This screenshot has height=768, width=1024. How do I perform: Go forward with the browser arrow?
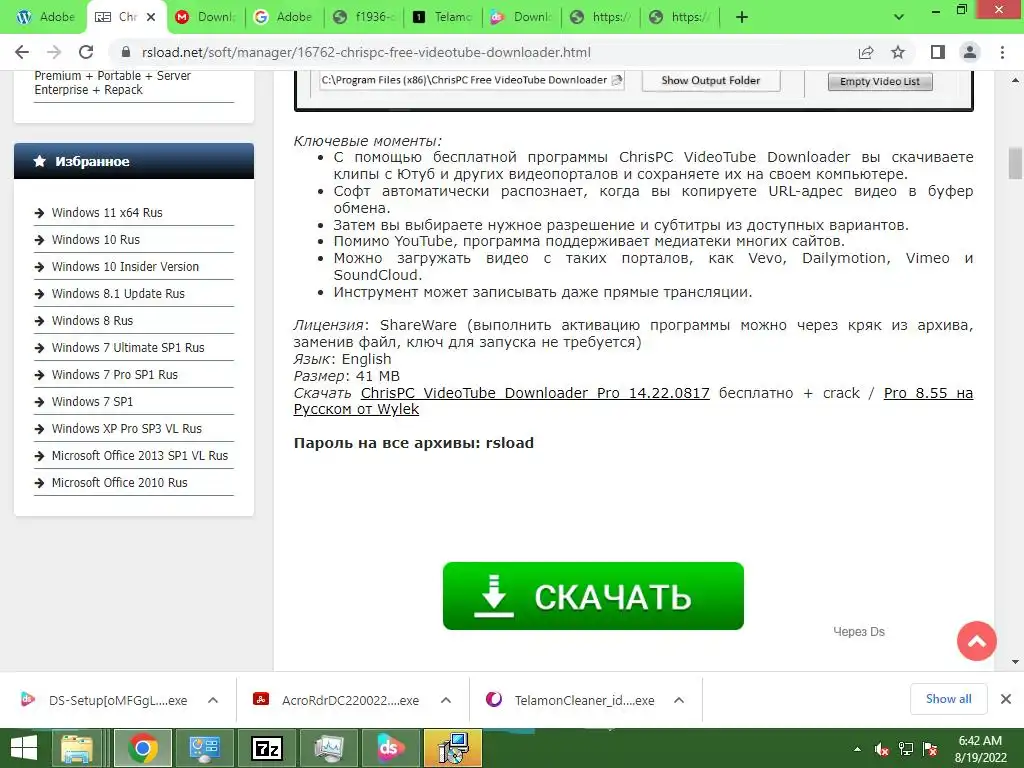pos(54,52)
